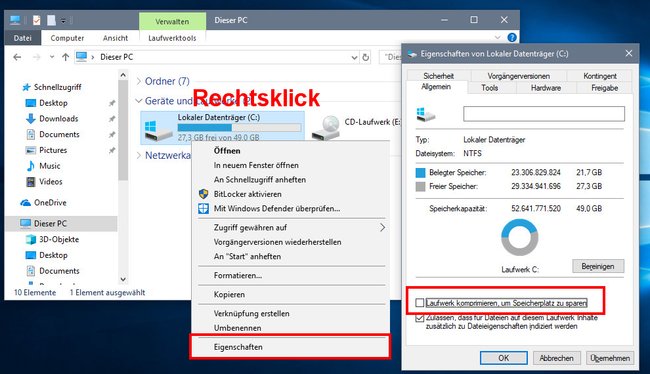Click the navigation pane scrollbar up arrow
650x374 pixels.
click(123, 75)
